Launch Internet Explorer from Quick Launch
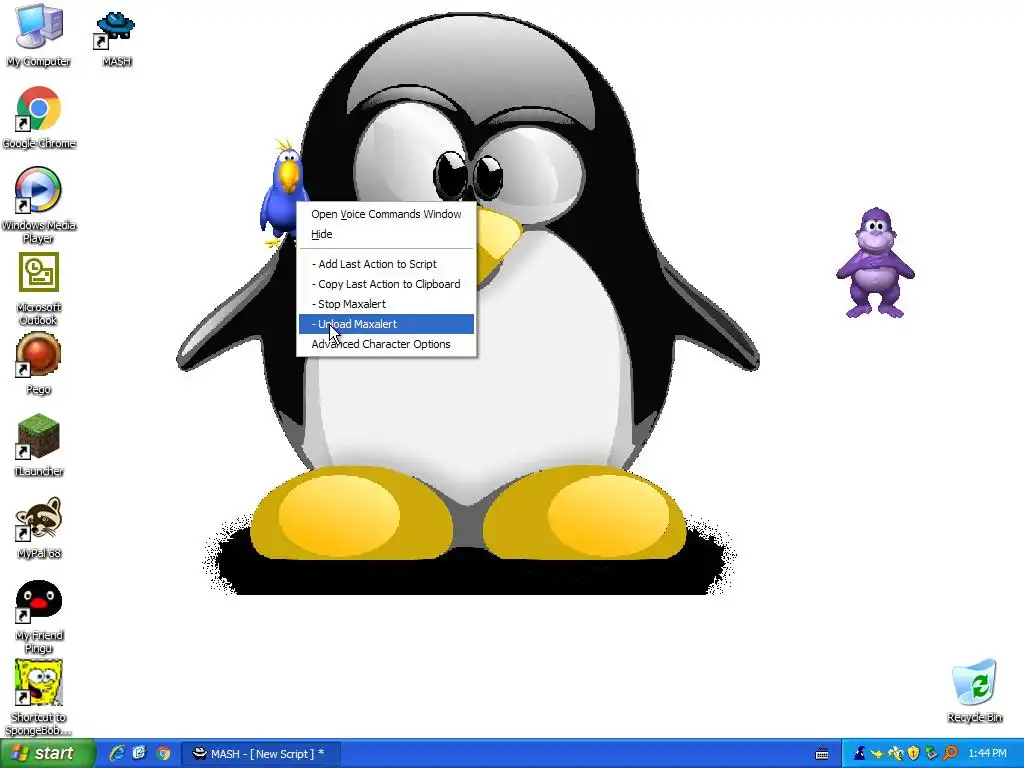The height and width of the screenshot is (768, 1024). coord(116,754)
